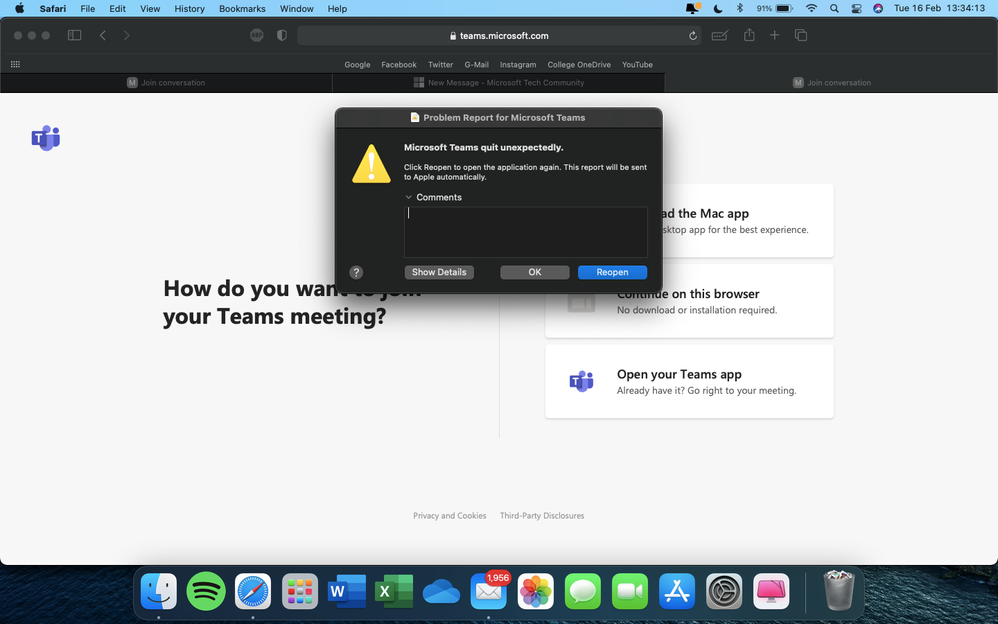Image resolution: width=998 pixels, height=624 pixels.
Task: Choose Open your Teams app
Action: pos(689,381)
